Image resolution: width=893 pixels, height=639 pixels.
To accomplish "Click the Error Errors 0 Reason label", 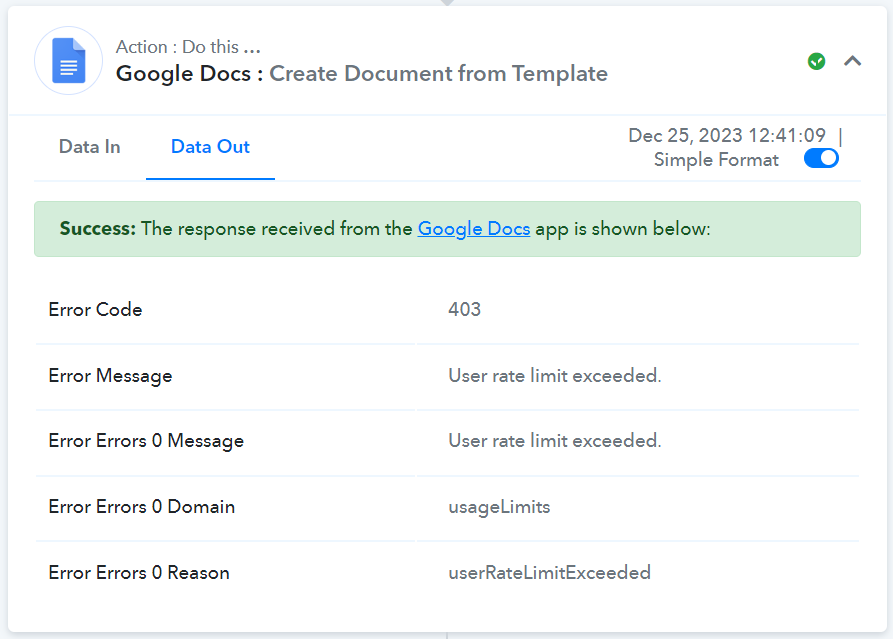I will (138, 573).
